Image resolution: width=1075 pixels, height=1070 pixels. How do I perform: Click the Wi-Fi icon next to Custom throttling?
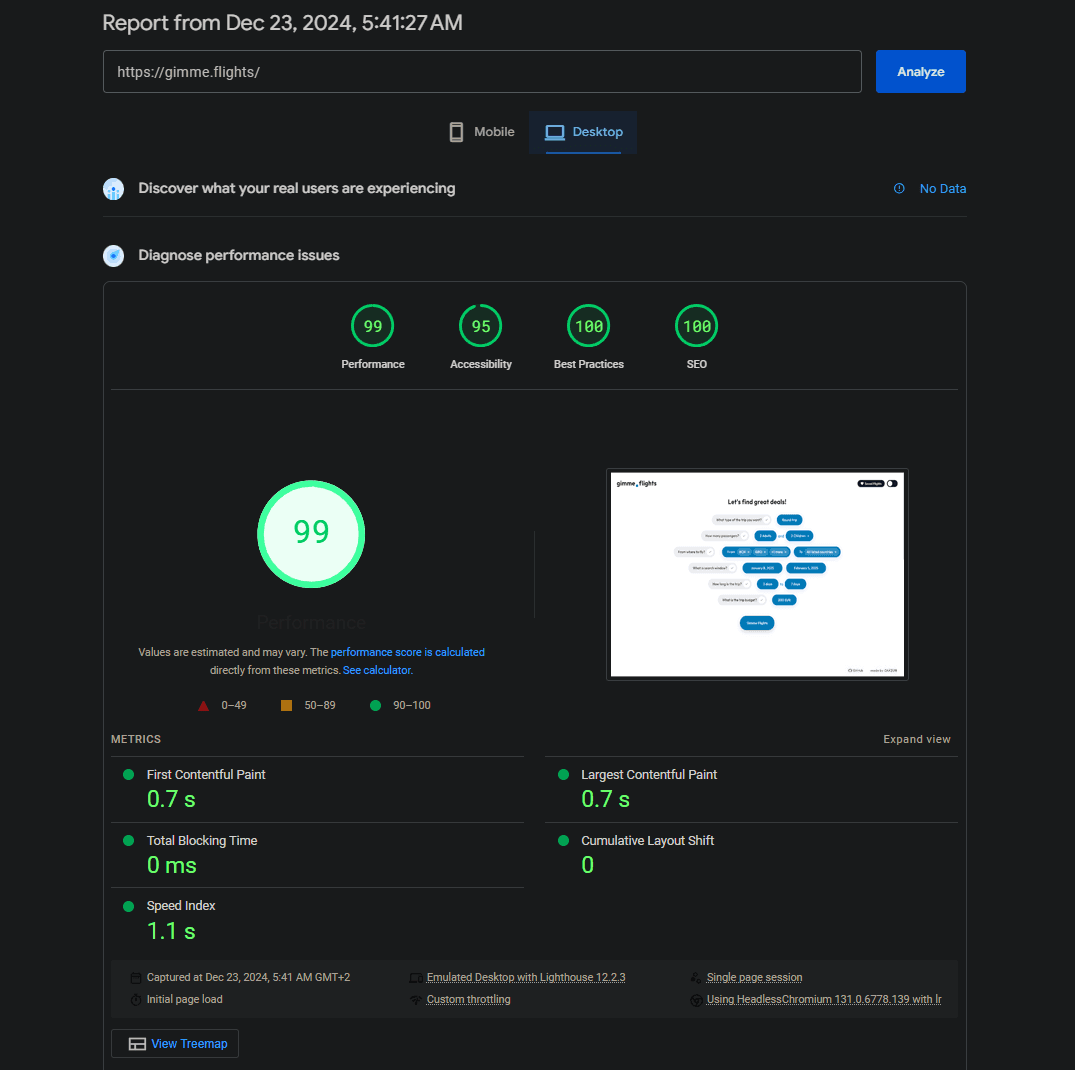pyautogui.click(x=416, y=1000)
